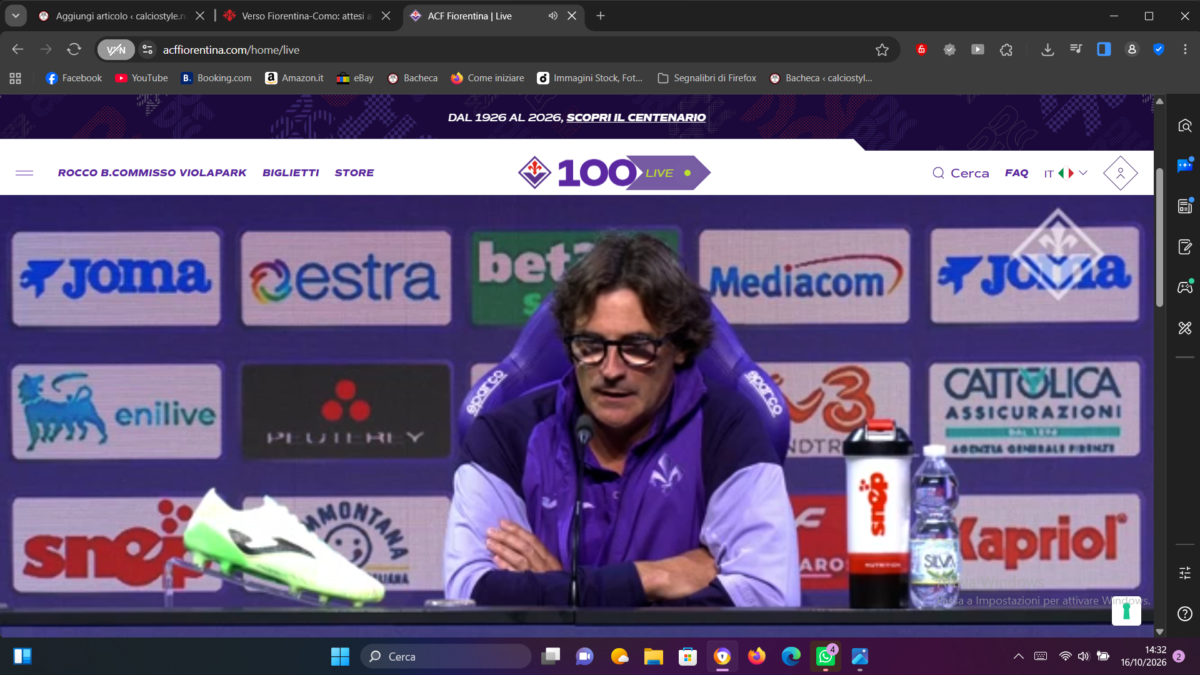This screenshot has height=675, width=1200.
Task: Click the VPN badge in address bar
Action: click(116, 49)
